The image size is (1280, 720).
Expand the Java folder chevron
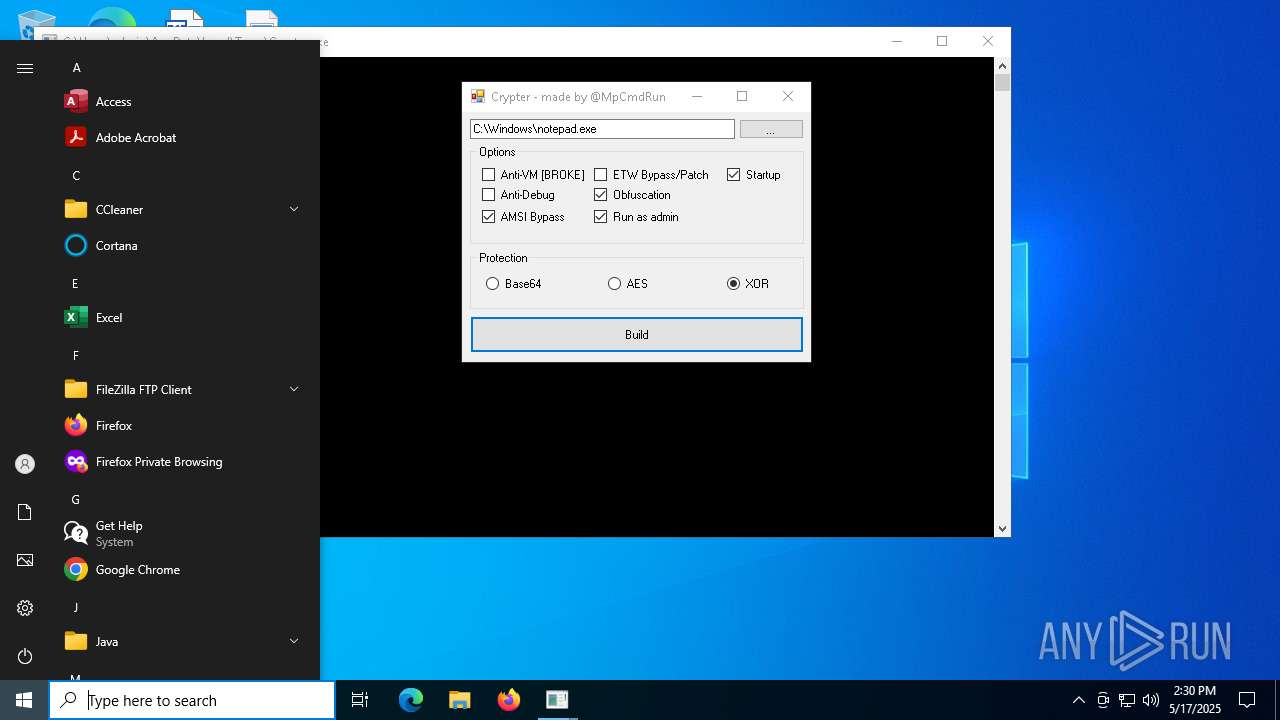click(x=294, y=641)
